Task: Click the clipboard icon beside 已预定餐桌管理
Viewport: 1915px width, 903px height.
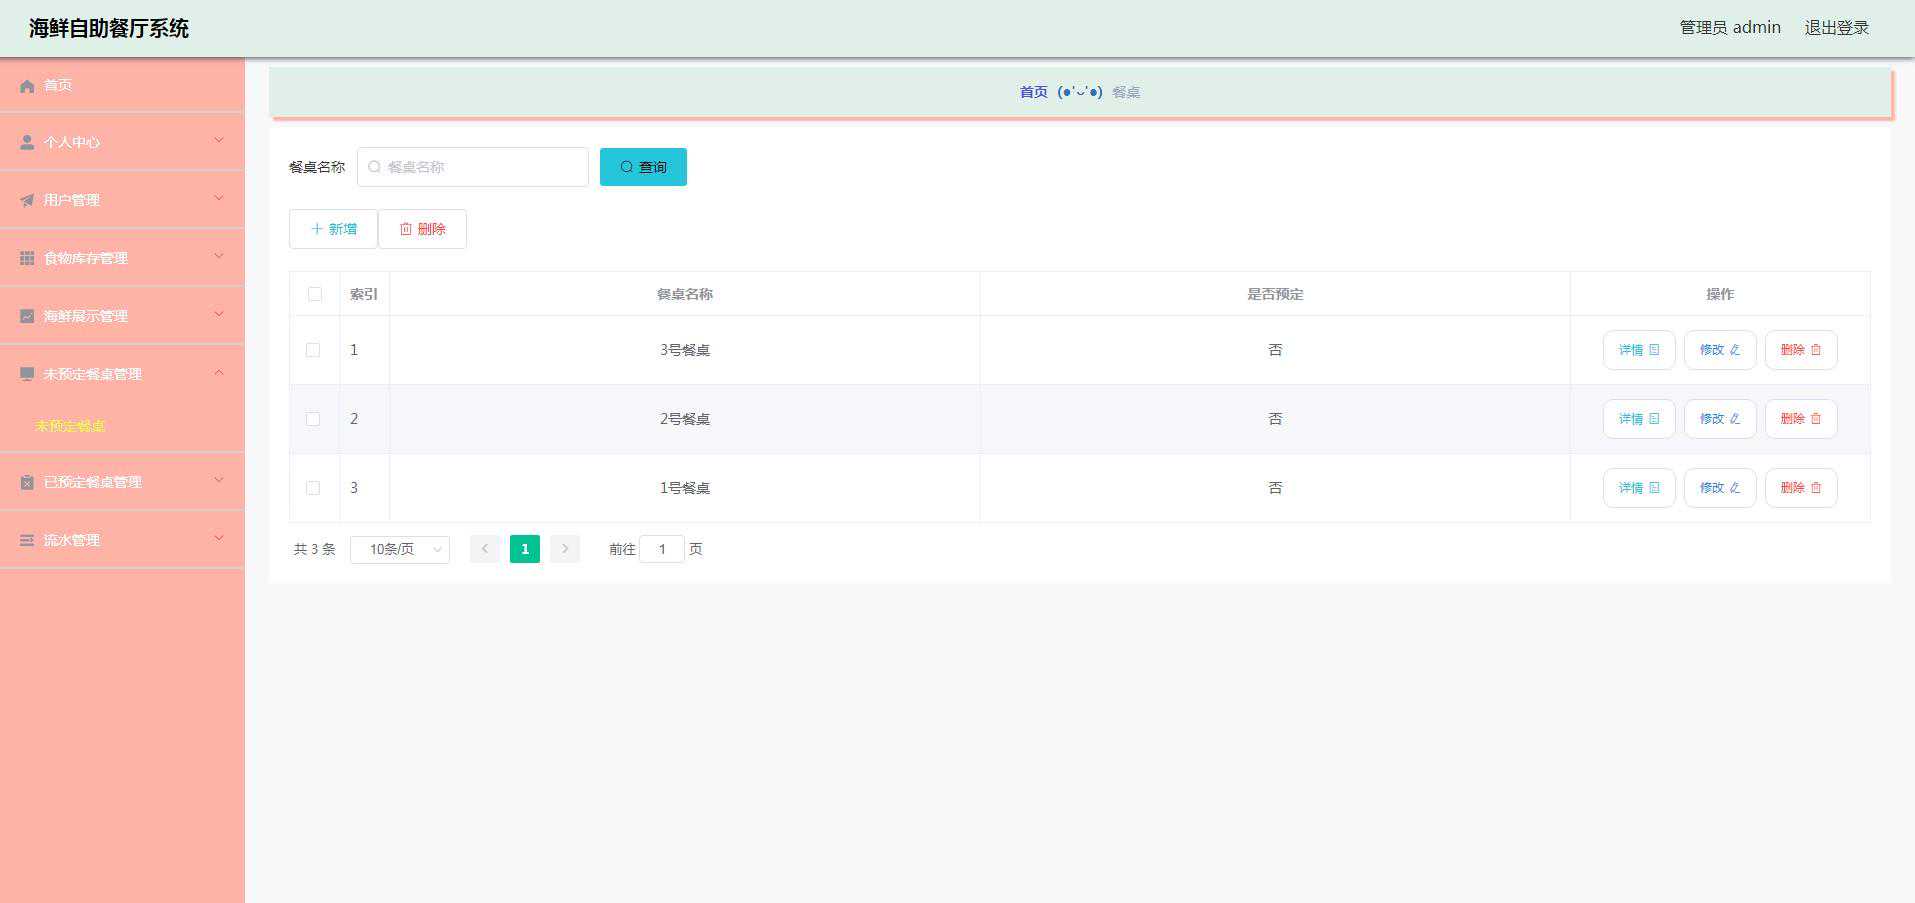Action: 27,483
